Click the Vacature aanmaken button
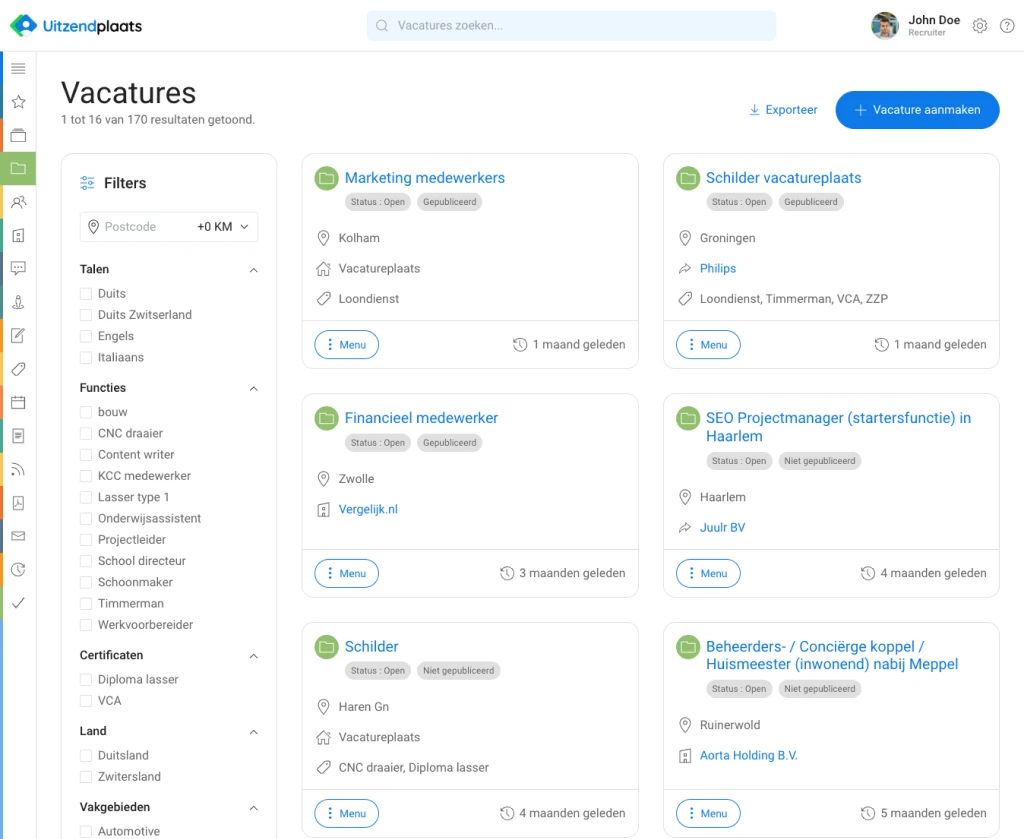The image size is (1024, 839). tap(917, 110)
